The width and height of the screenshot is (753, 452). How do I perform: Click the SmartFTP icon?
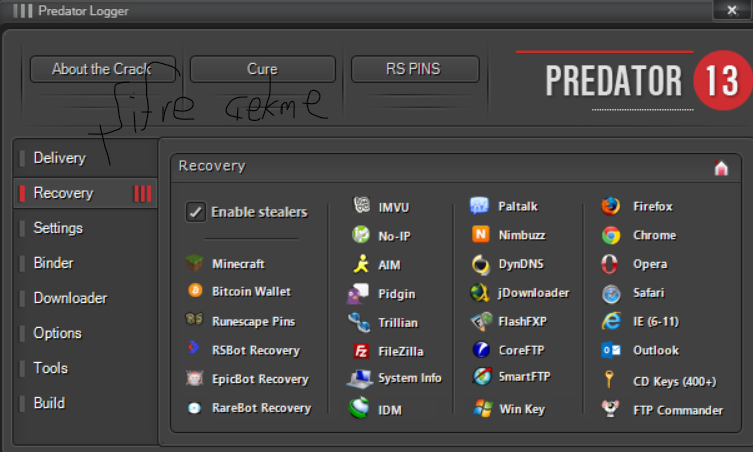(482, 377)
